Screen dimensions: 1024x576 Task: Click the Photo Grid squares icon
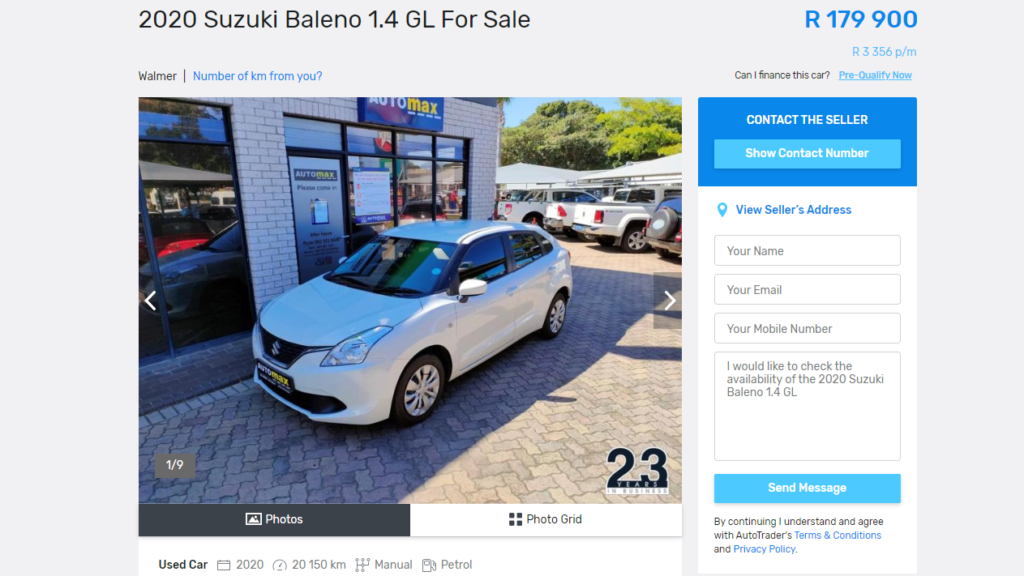(515, 519)
